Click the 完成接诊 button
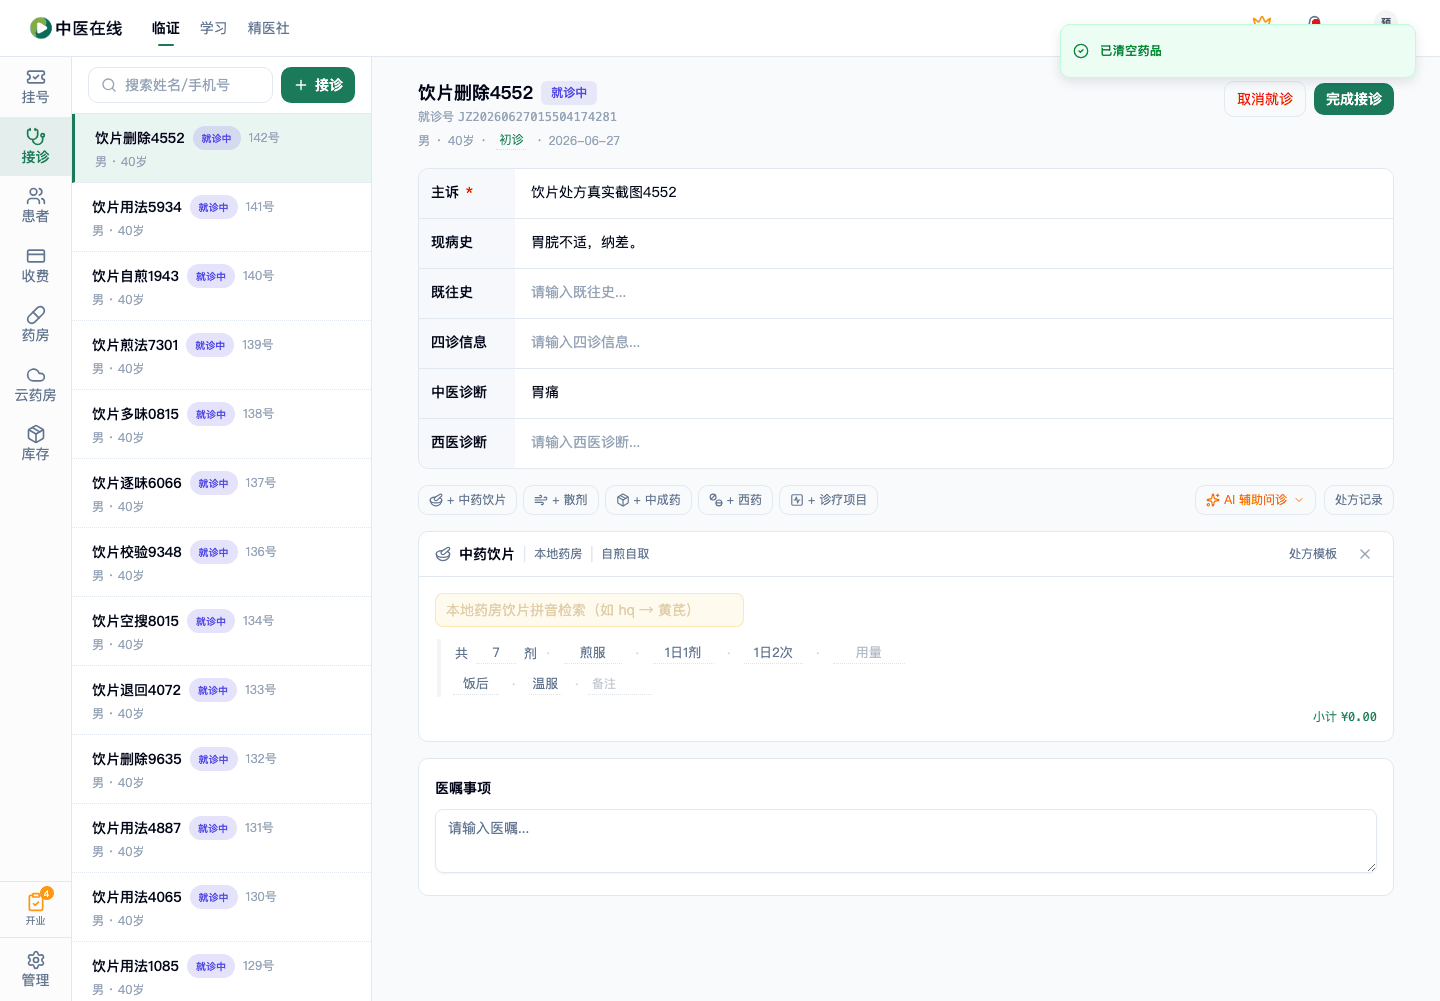The height and width of the screenshot is (1001, 1440). tap(1354, 99)
